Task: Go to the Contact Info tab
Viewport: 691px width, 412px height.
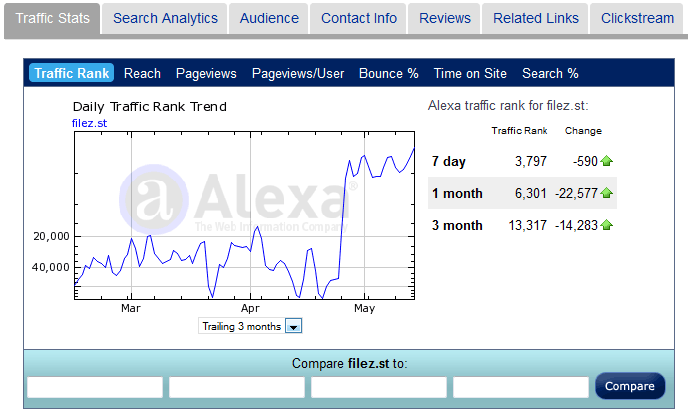Action: 358,18
